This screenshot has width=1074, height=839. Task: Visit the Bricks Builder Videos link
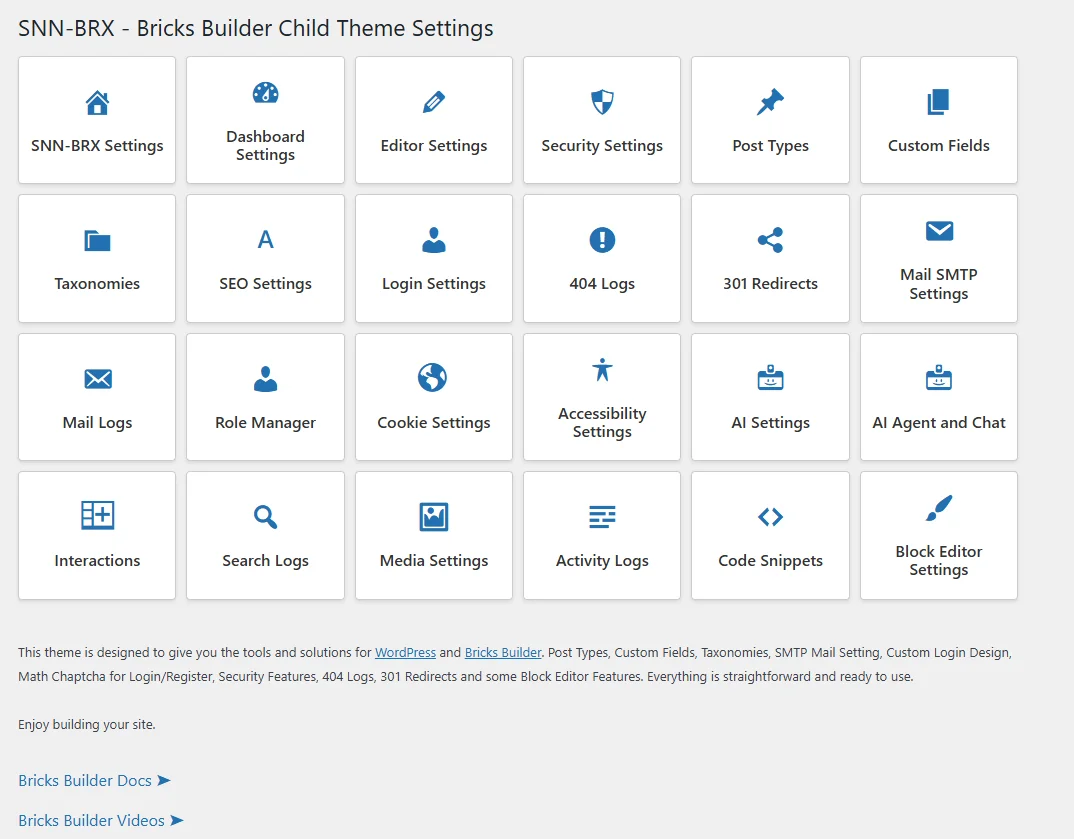tap(100, 820)
